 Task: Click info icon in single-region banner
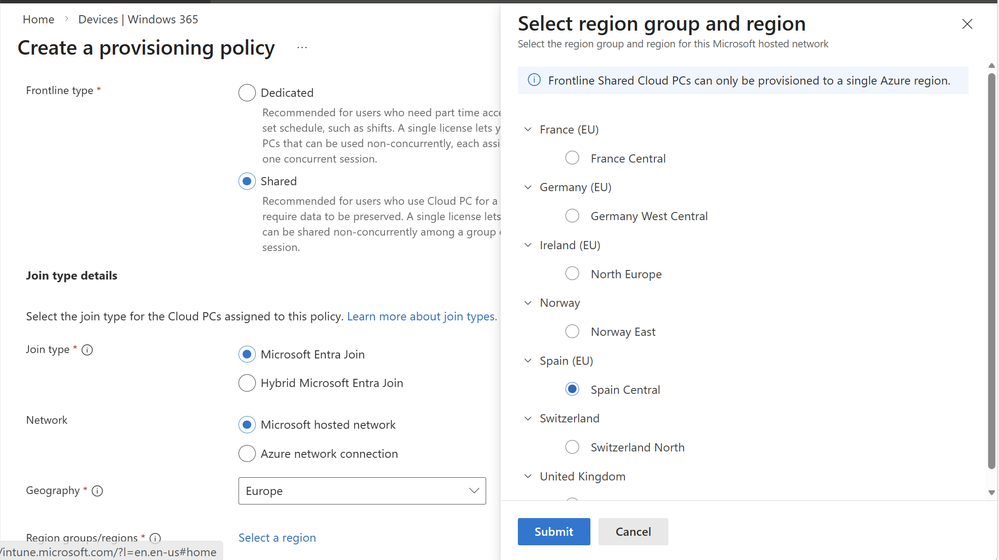coord(534,80)
